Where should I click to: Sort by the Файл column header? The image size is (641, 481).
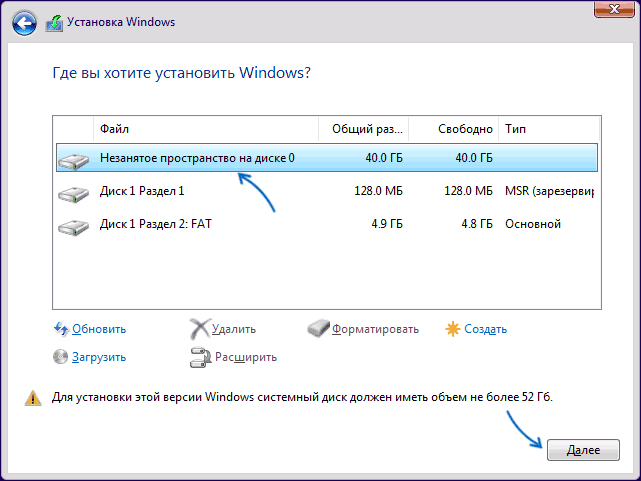tap(206, 129)
